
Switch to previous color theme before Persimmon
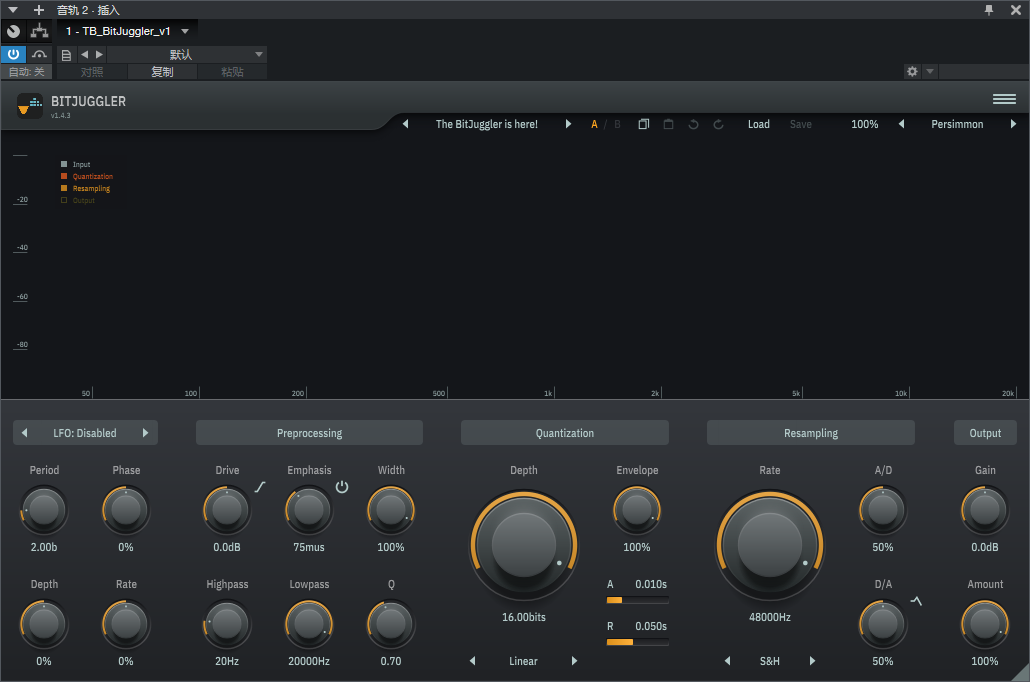tap(901, 124)
